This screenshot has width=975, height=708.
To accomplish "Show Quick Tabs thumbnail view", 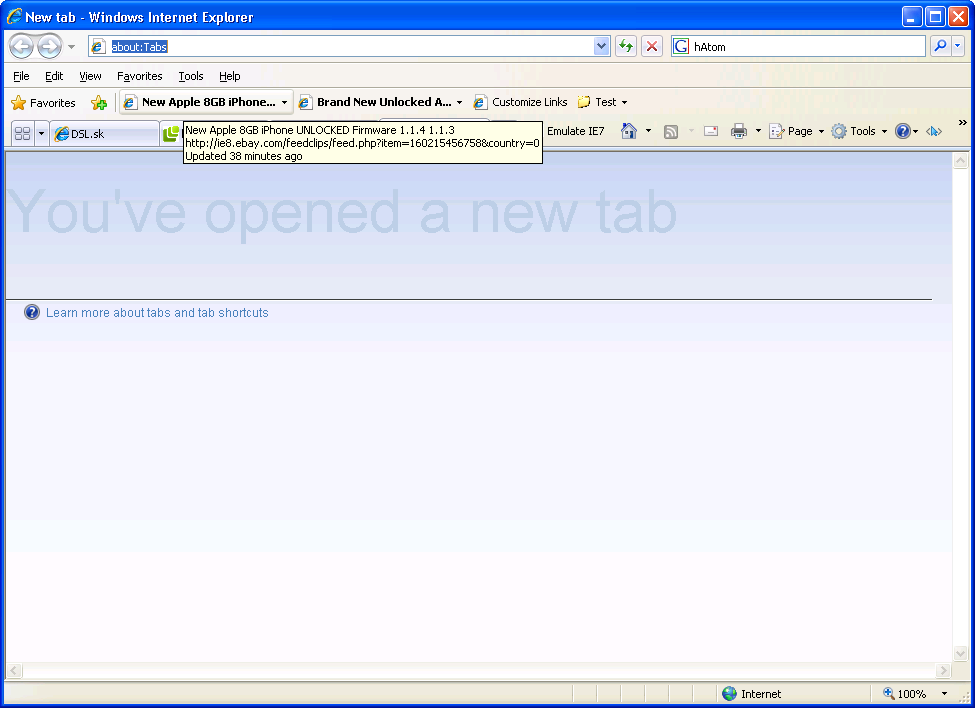I will coord(22,134).
